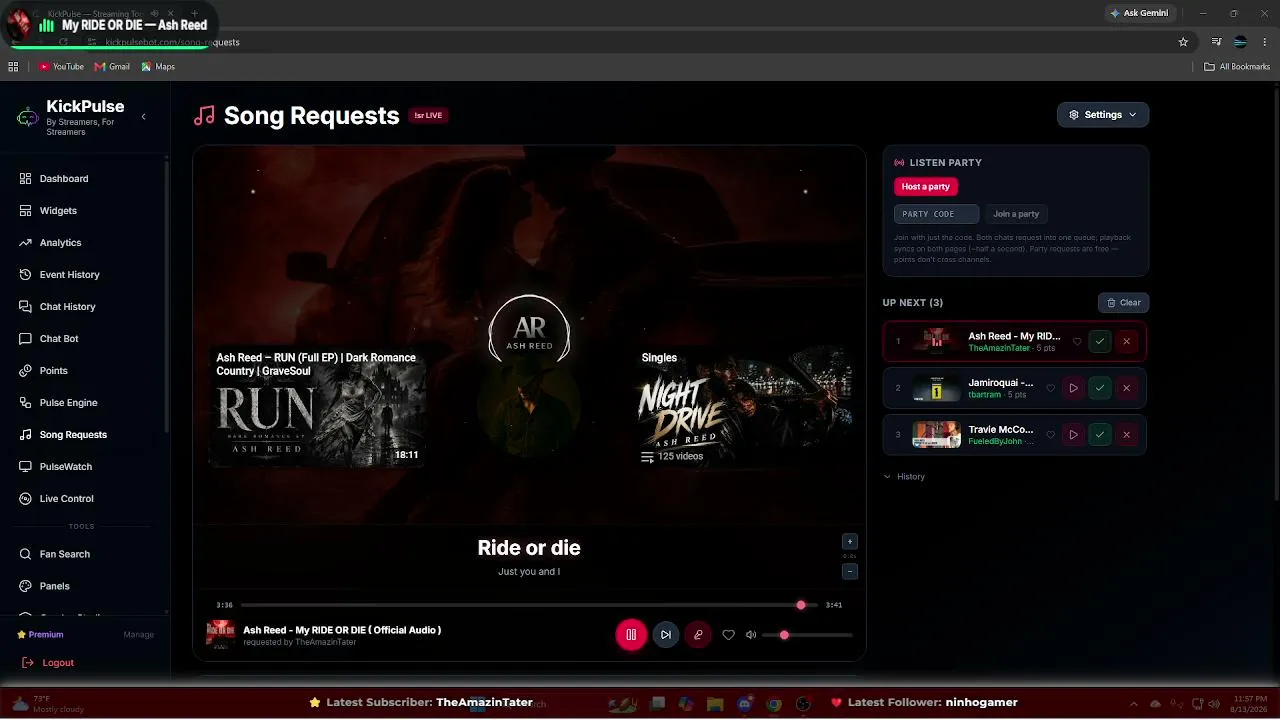Click the KickPulse logo icon
Screen dimensions: 1280x720
(x=28, y=117)
